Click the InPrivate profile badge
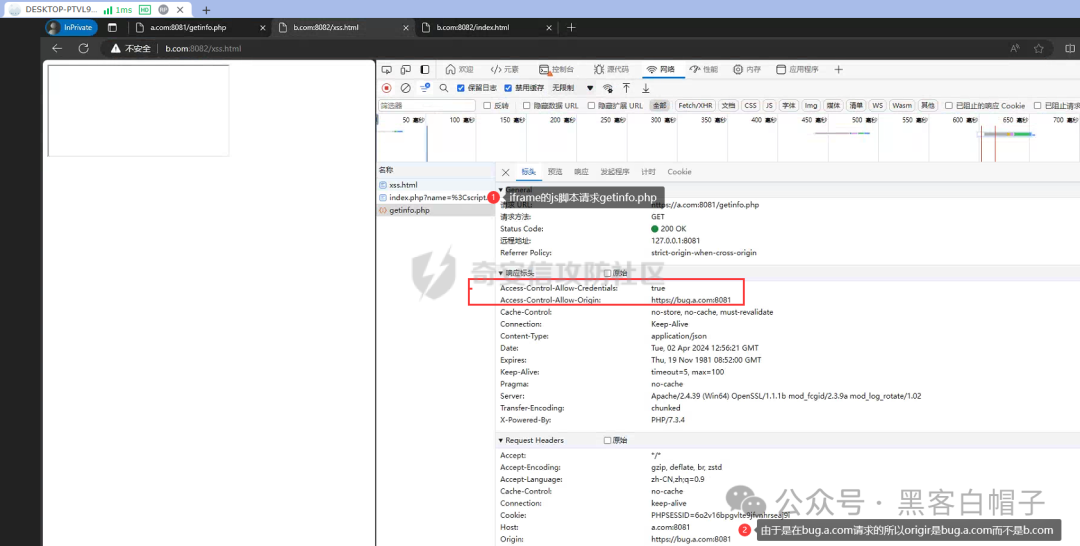This screenshot has height=546, width=1080. coord(71,28)
